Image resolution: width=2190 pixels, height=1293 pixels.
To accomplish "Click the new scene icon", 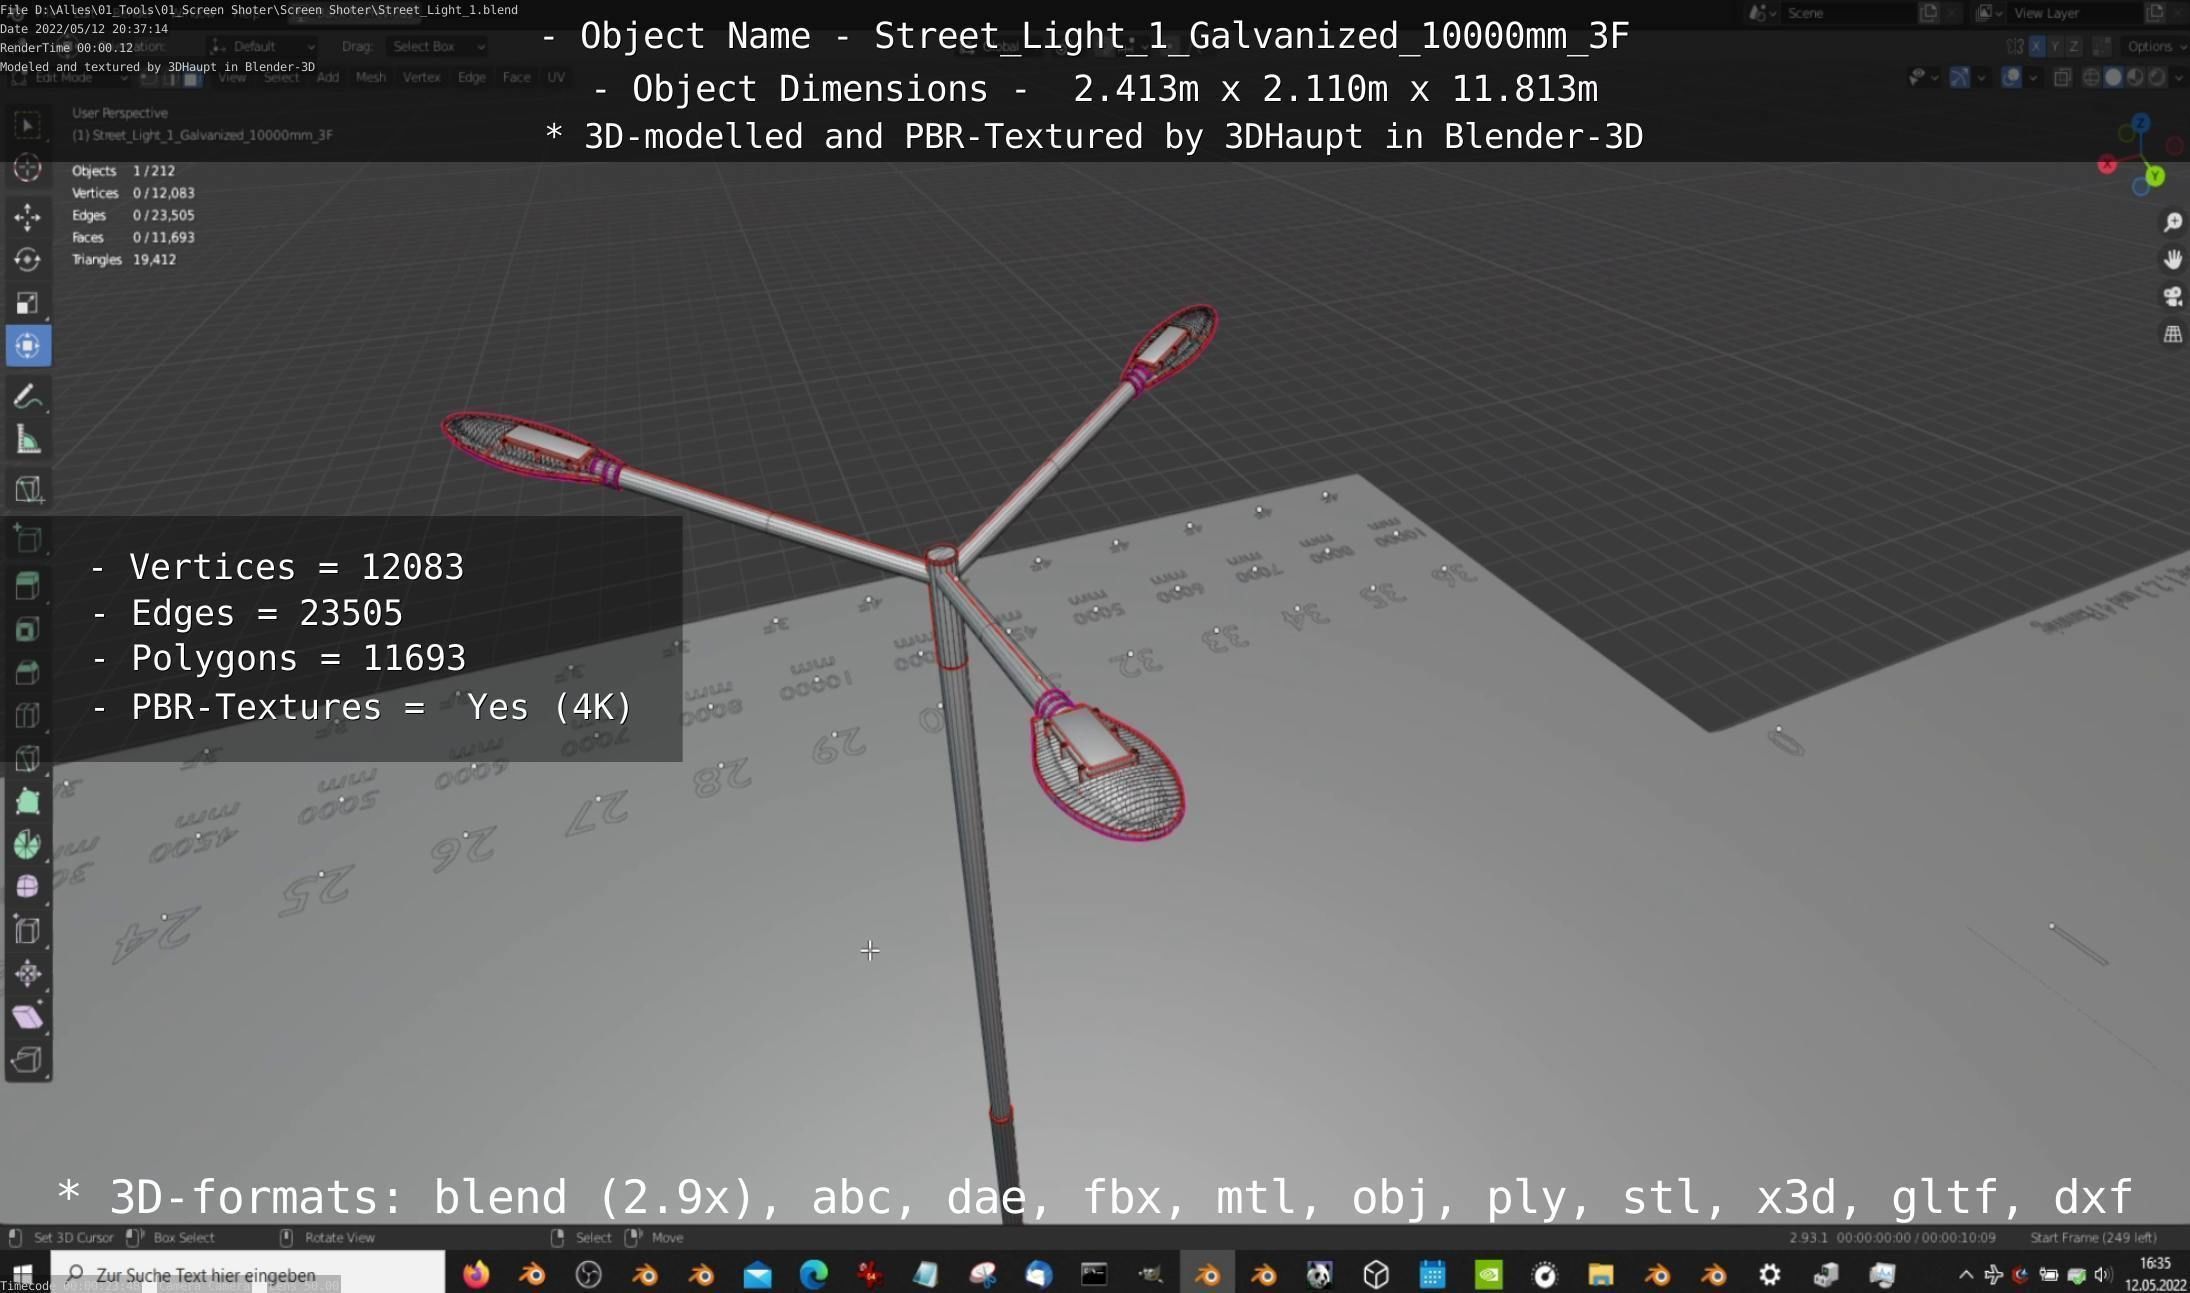I will 1928,13.
